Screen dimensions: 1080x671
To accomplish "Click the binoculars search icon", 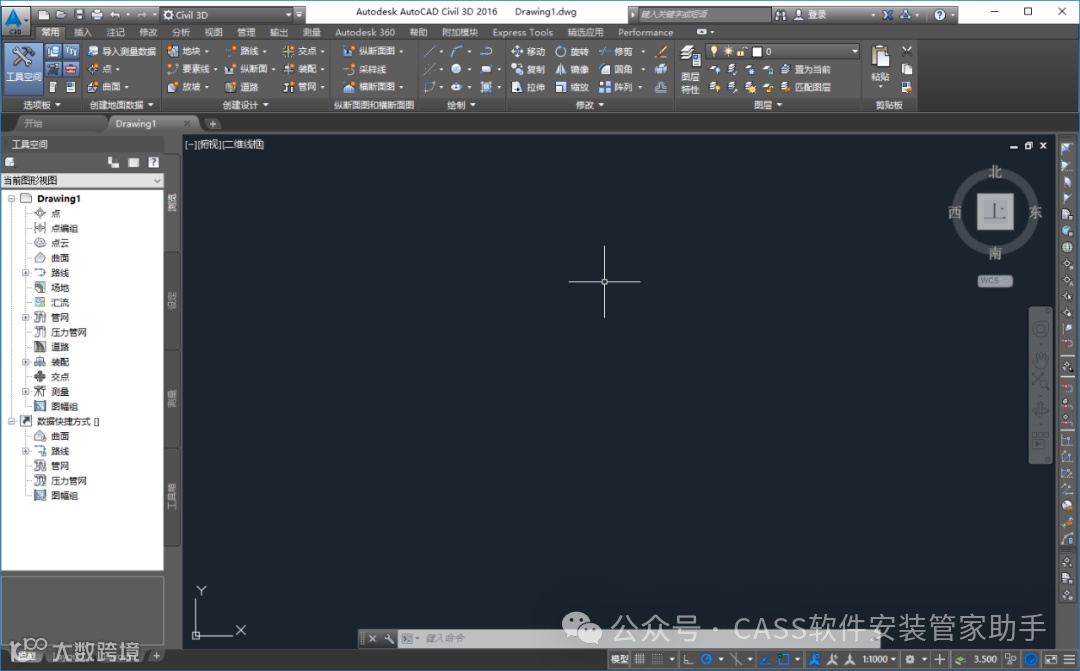I will (x=780, y=14).
